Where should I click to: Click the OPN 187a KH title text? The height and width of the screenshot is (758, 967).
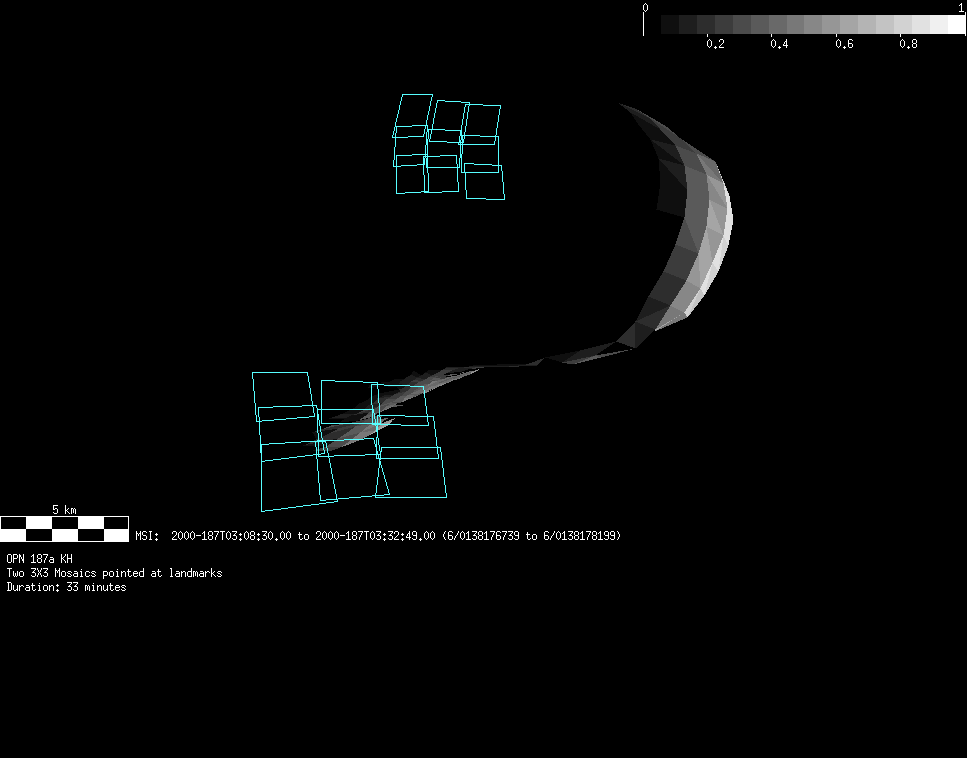coord(39,559)
